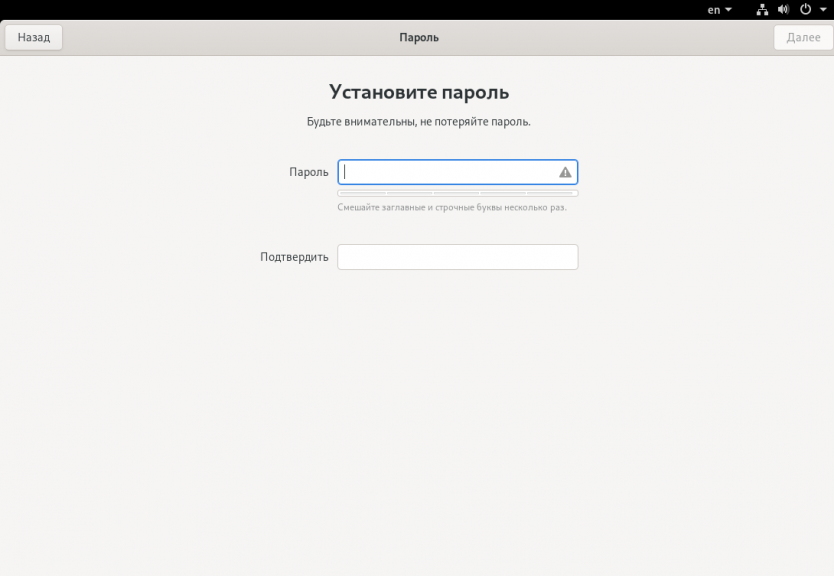Click the "Пароль" header bar title
Viewport: 834px width, 576px height.
click(x=418, y=38)
